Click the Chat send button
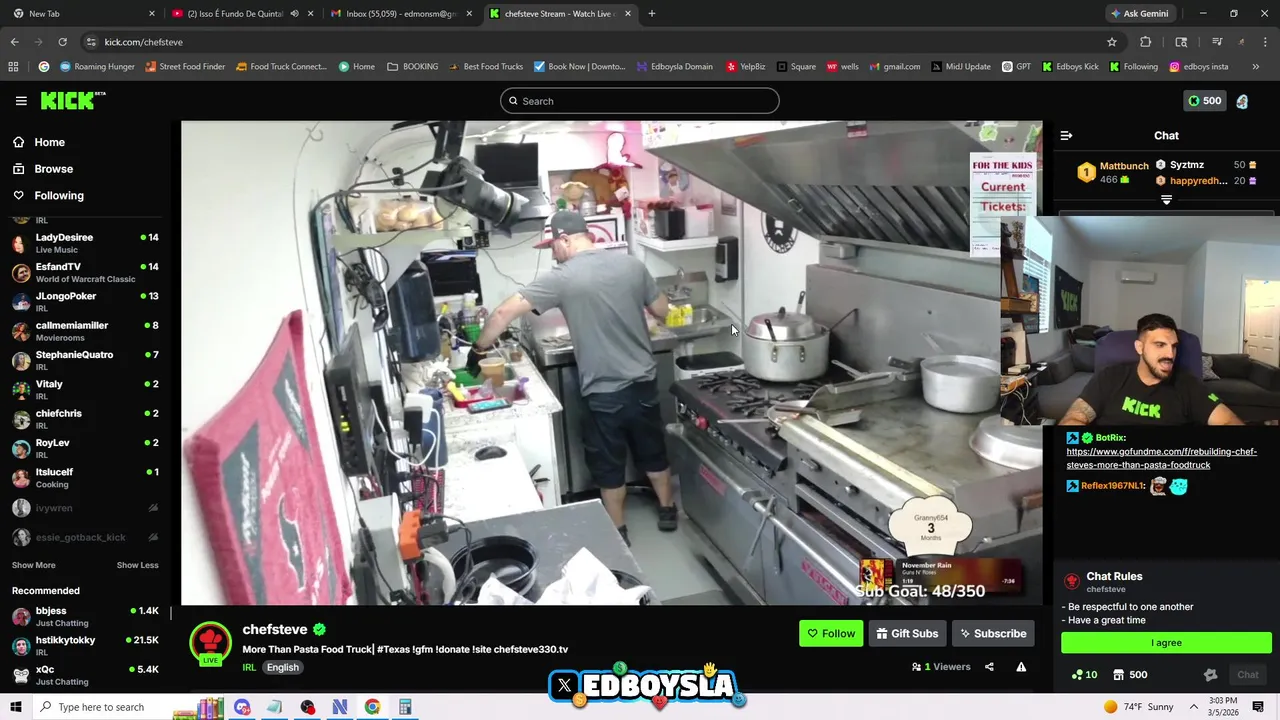This screenshot has width=1280, height=720. 1247,675
